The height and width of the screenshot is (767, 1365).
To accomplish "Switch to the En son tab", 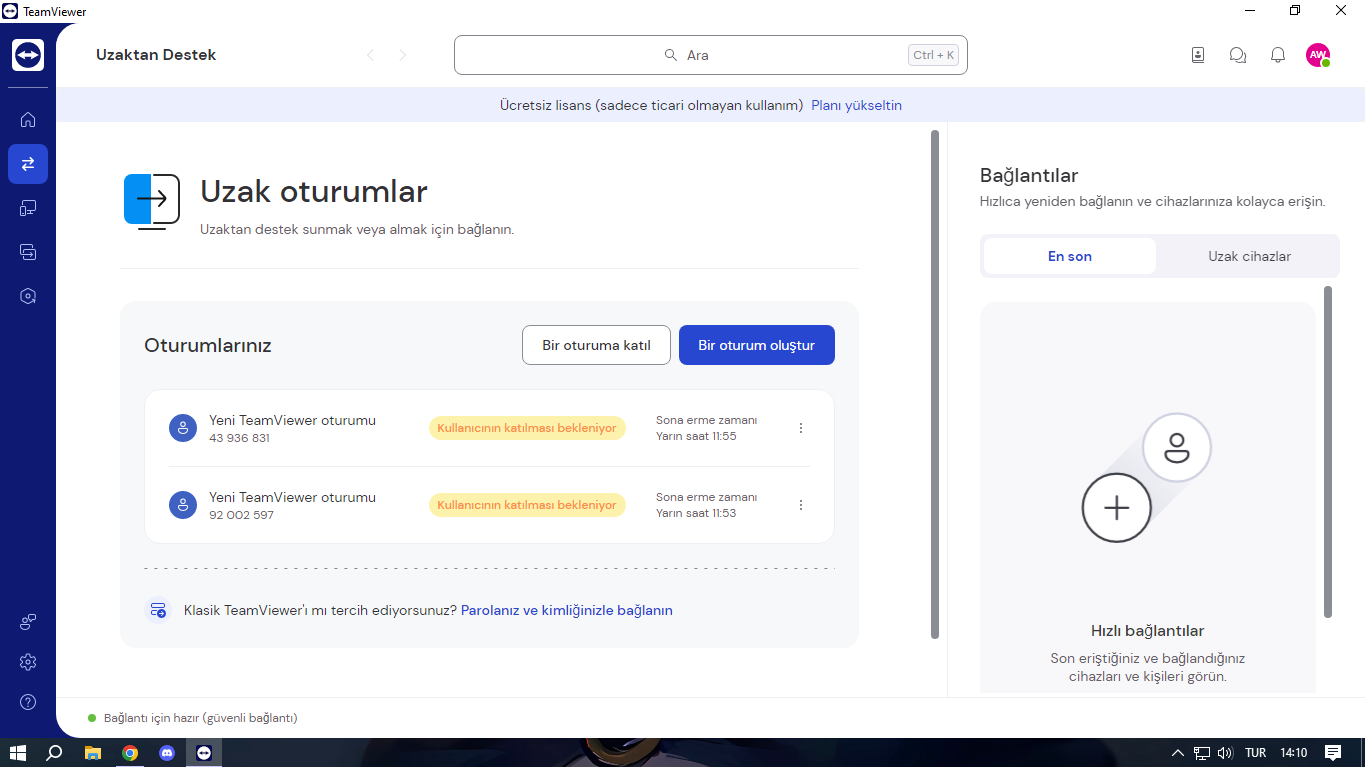I will (1070, 256).
